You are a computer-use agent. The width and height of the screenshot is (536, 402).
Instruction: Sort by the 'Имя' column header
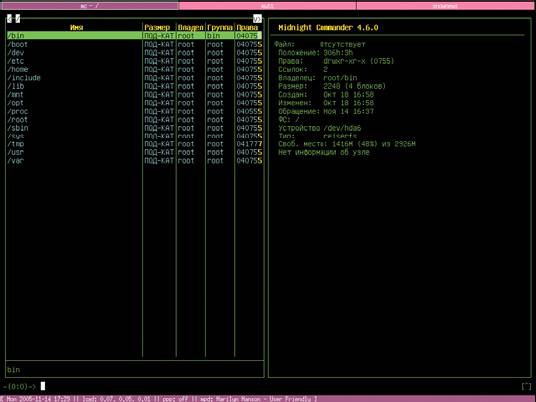click(x=77, y=27)
